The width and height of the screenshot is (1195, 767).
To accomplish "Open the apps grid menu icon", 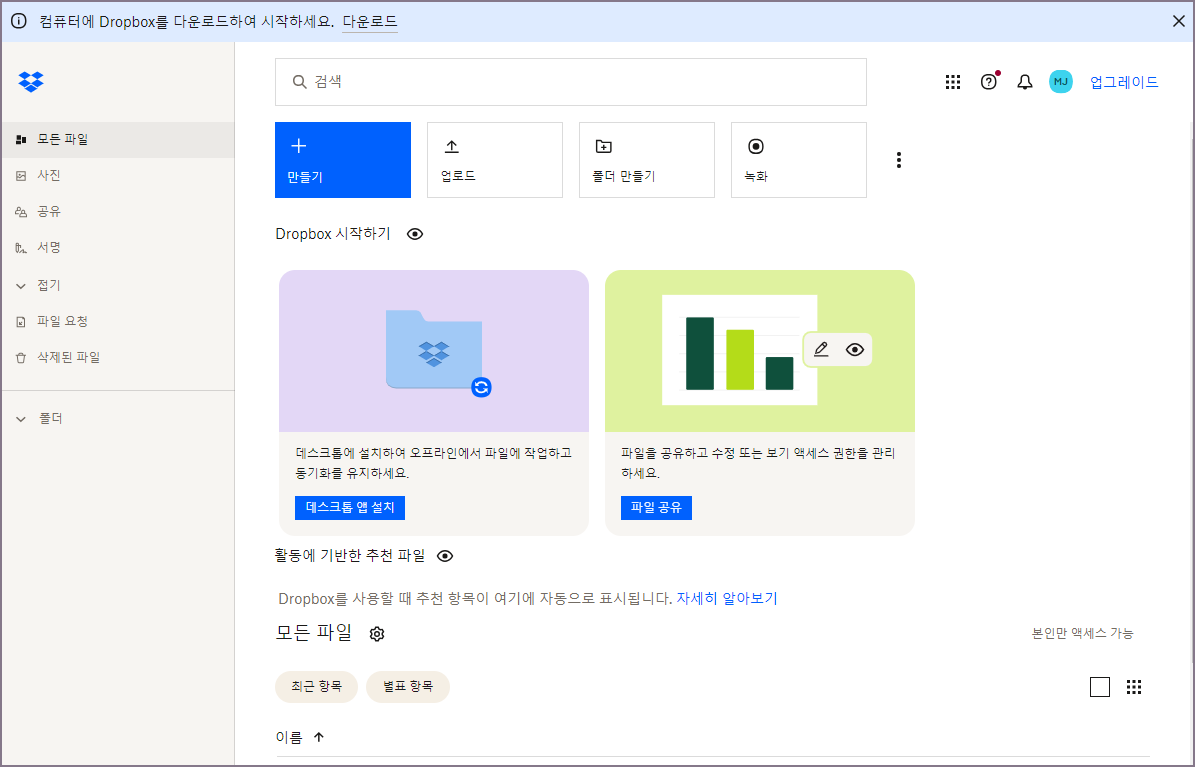I will (x=953, y=82).
